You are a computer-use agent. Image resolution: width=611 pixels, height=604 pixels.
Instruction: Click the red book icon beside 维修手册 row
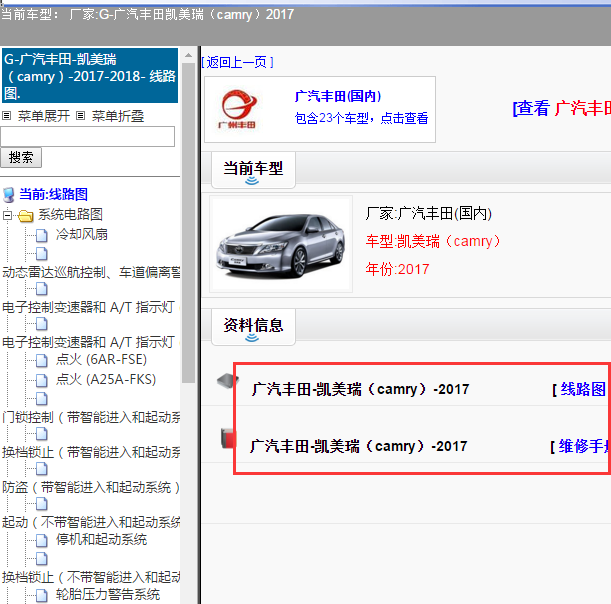click(x=228, y=438)
